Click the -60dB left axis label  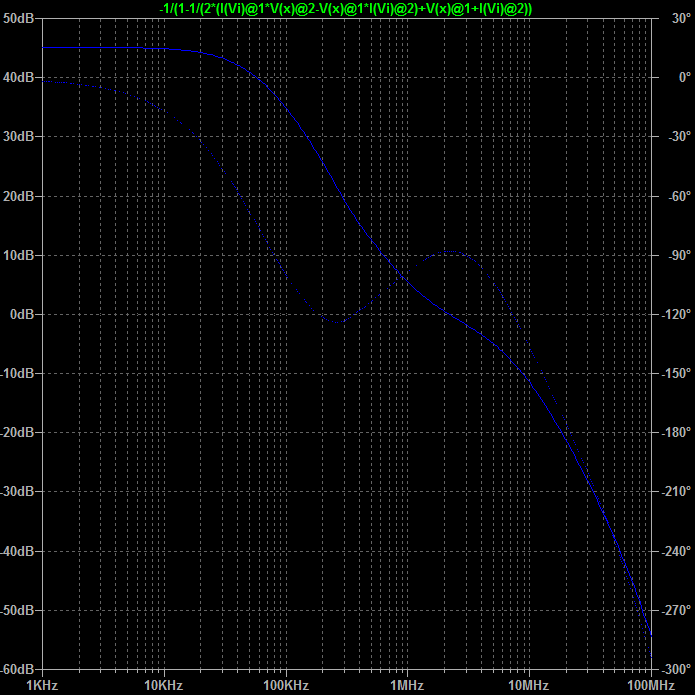pos(17,669)
